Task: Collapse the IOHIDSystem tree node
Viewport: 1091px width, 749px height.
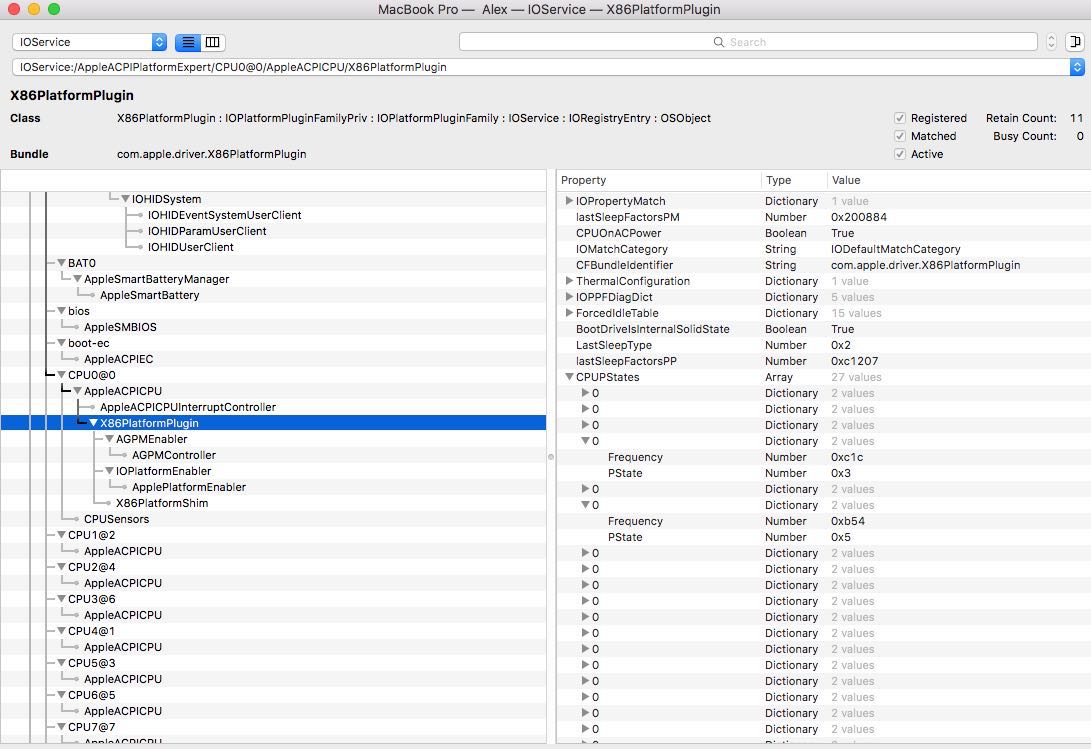Action: coord(125,199)
